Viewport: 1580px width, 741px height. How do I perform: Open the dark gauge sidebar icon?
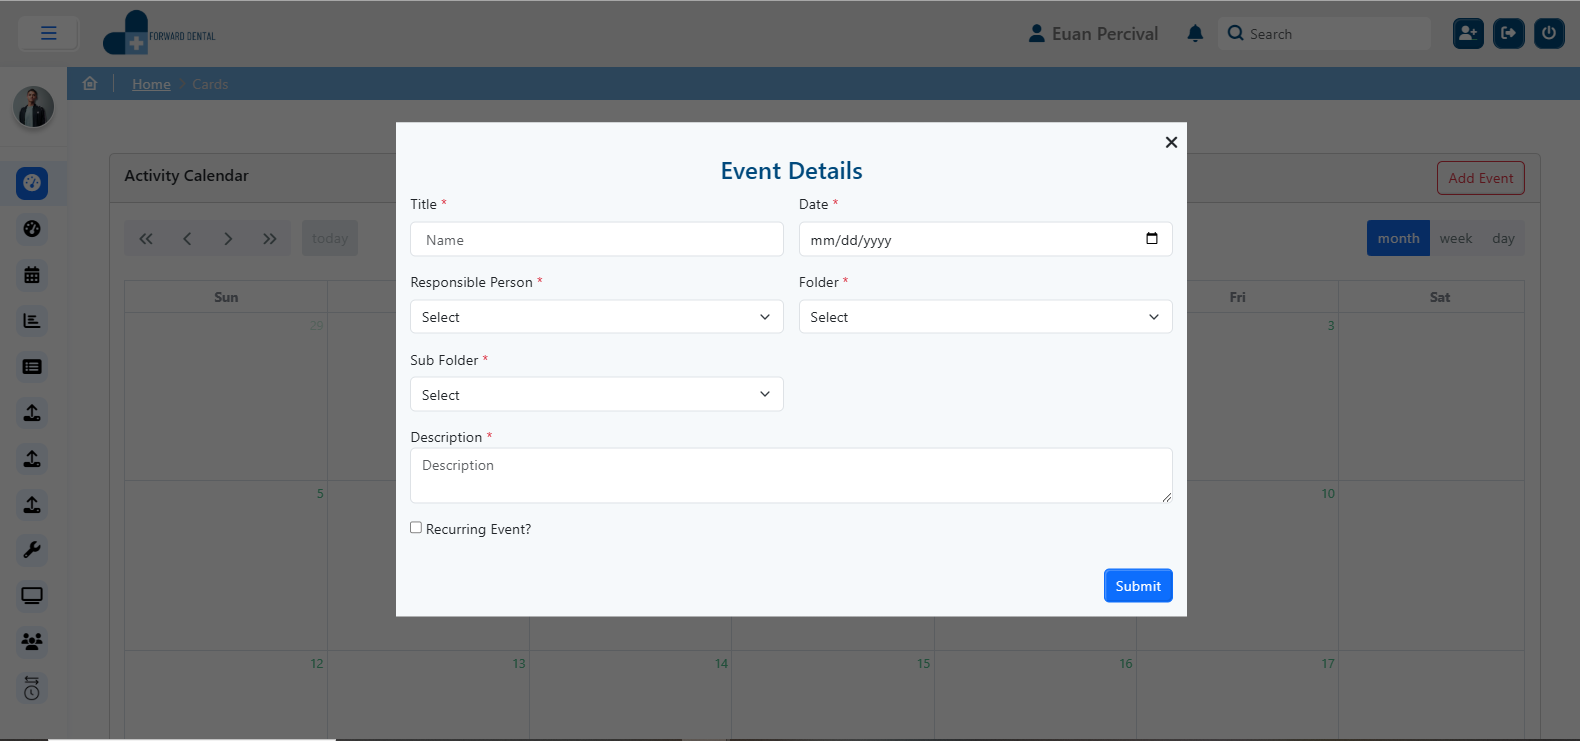[32, 229]
